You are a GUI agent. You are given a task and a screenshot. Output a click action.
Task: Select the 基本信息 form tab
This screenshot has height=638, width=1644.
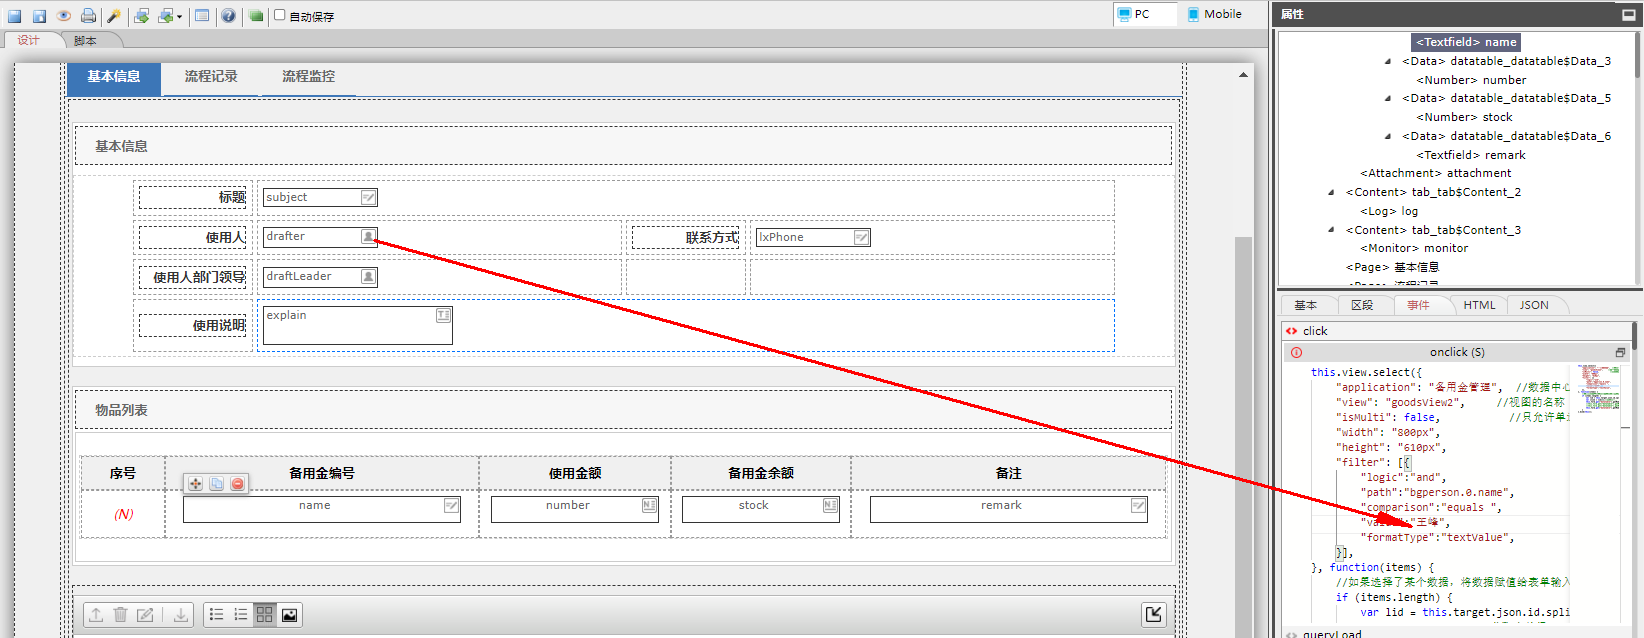[114, 77]
